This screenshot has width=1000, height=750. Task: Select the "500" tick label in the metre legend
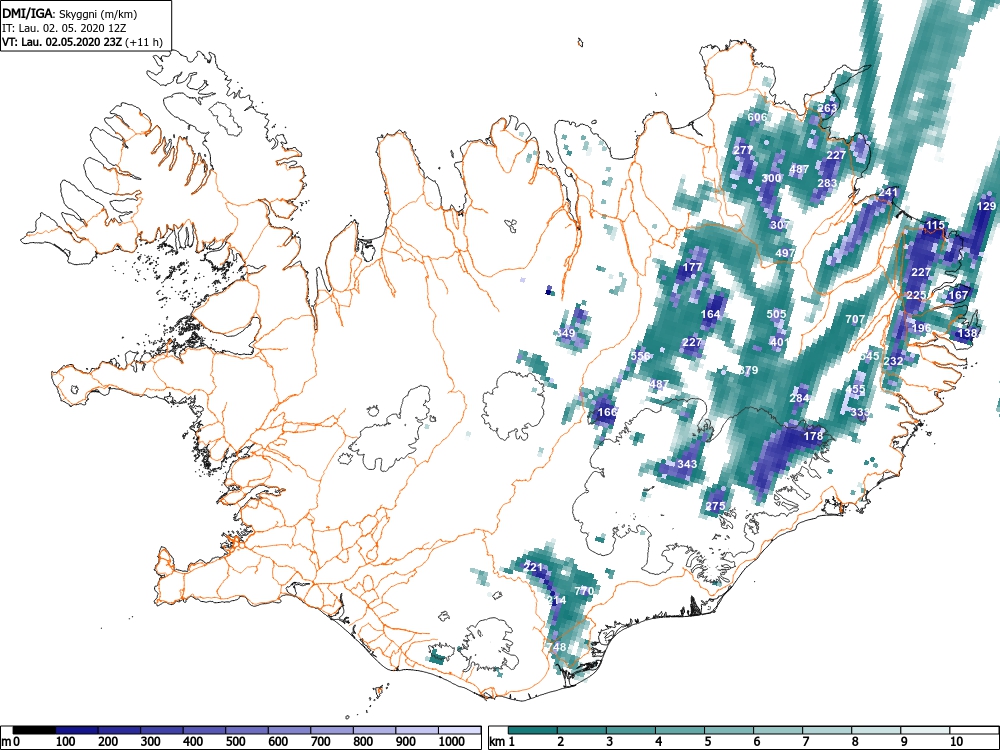[x=235, y=742]
